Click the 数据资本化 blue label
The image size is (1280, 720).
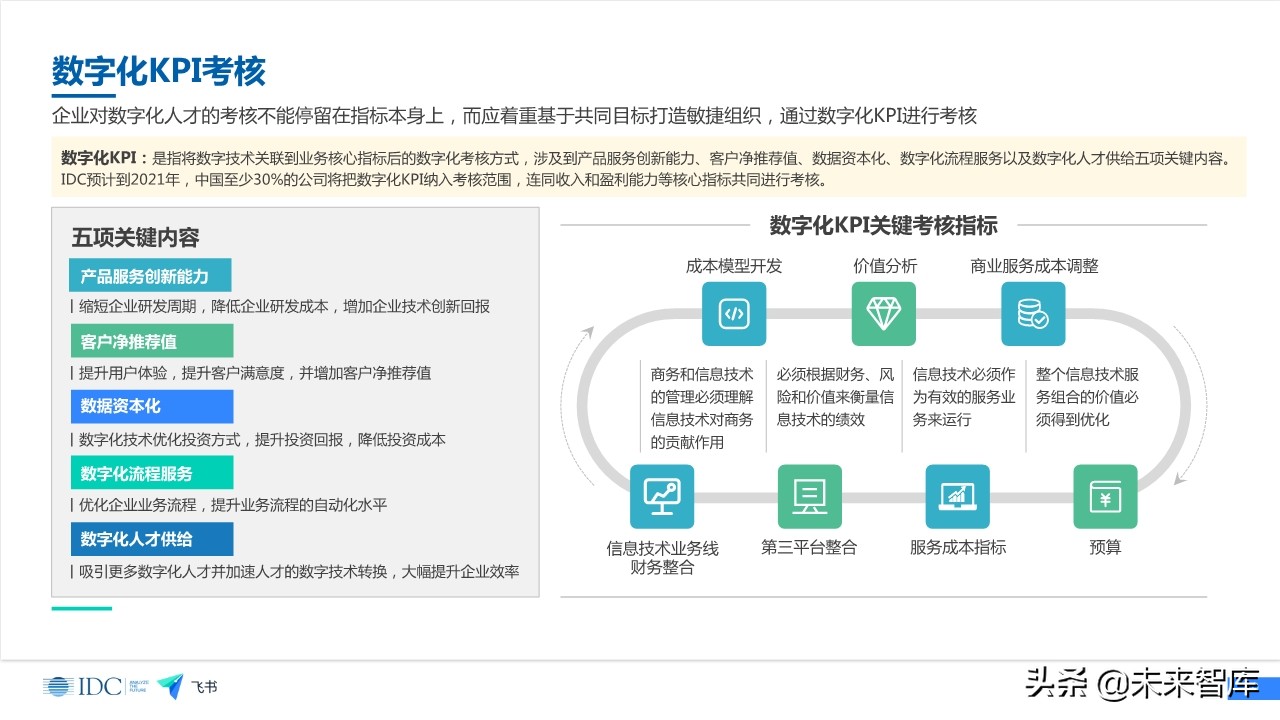(x=151, y=406)
